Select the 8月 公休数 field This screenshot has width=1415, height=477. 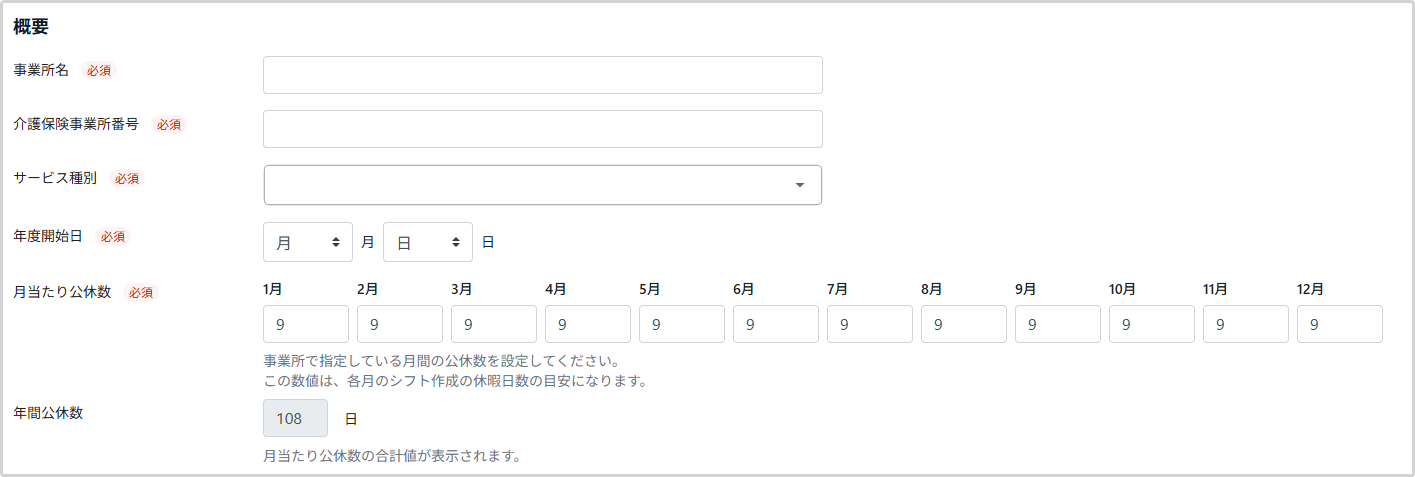(964, 324)
